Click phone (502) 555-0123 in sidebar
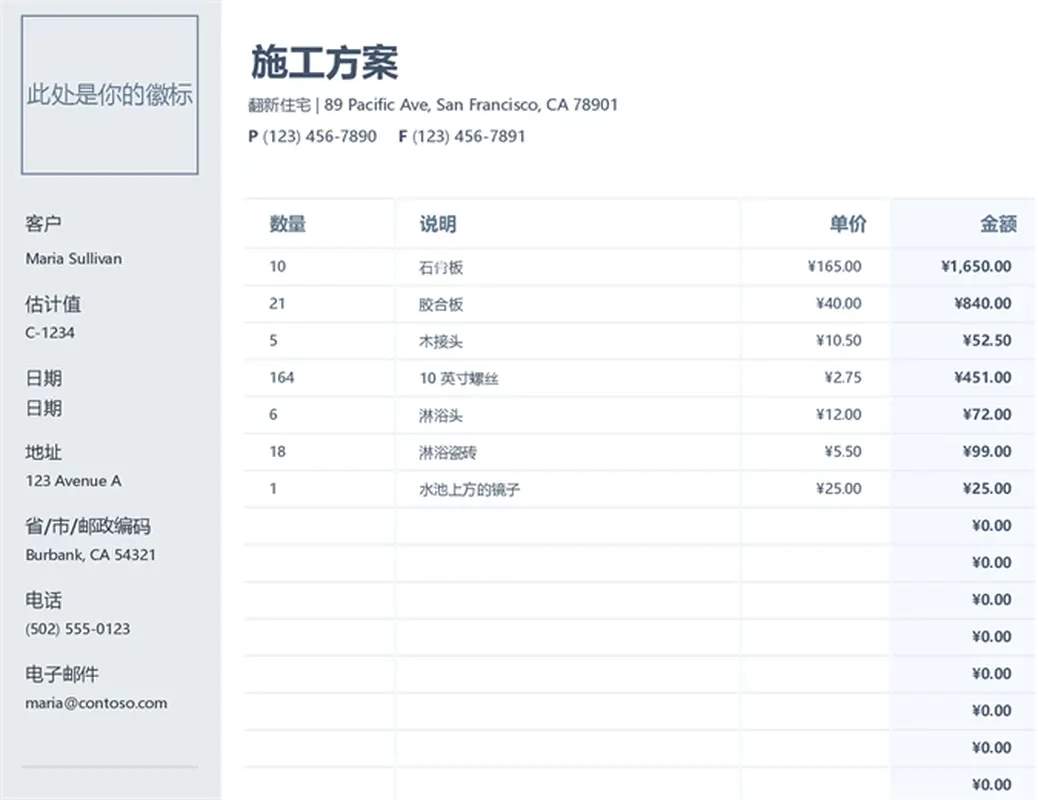Viewport: 1038px width, 800px height. [77, 628]
